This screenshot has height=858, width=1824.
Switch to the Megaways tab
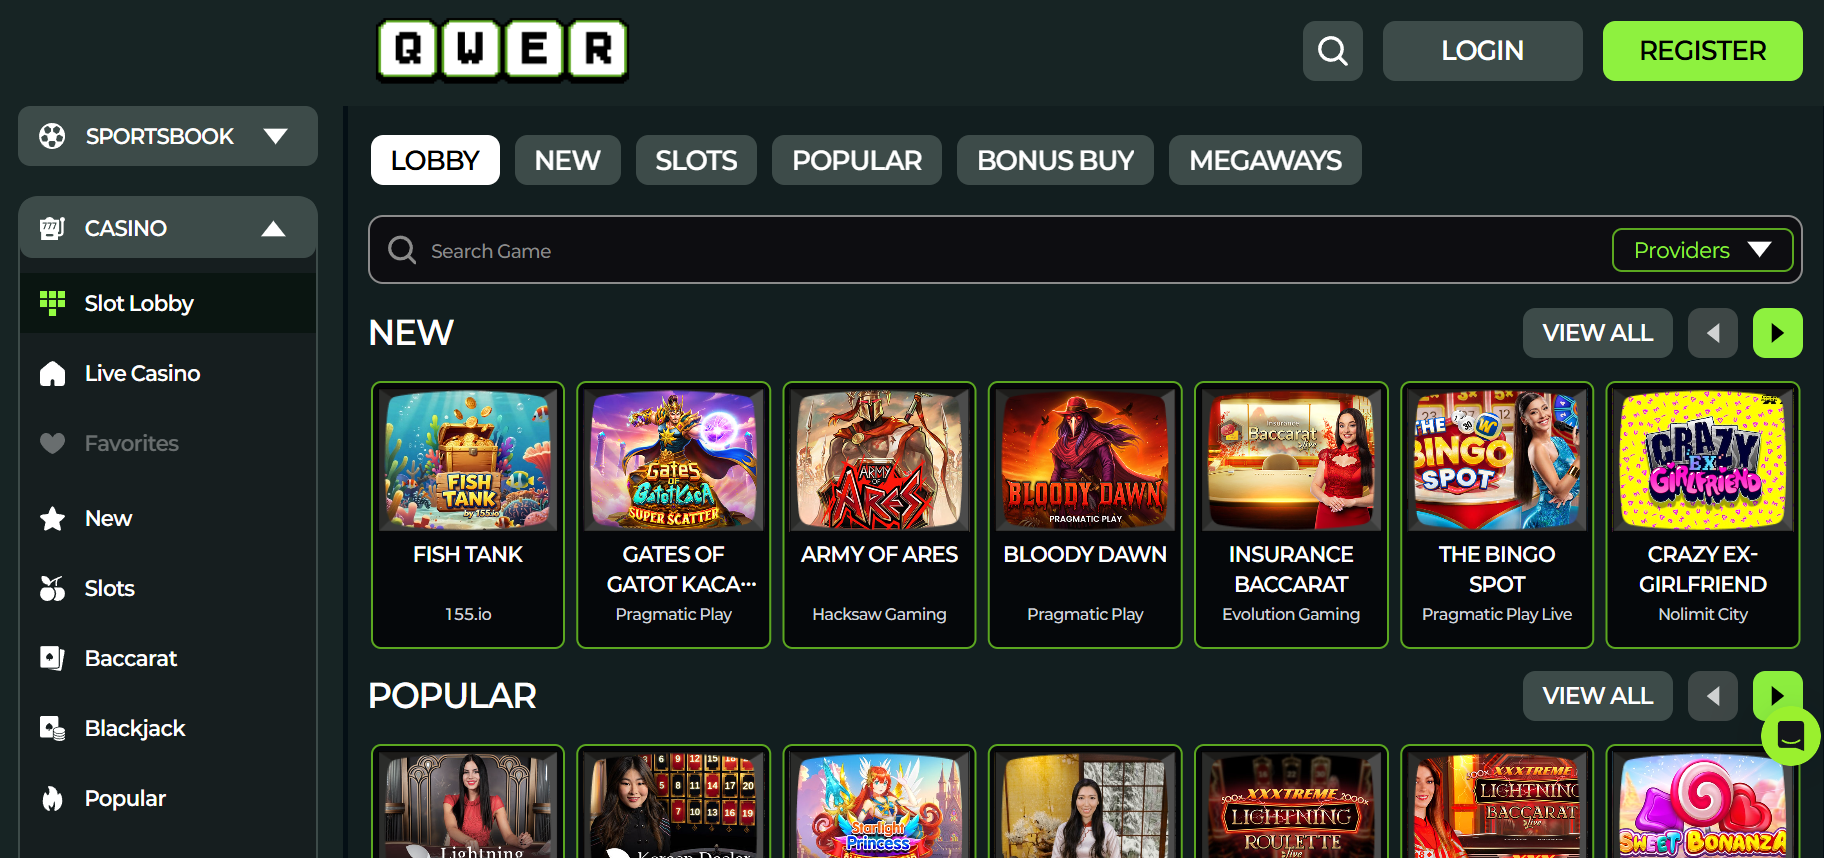coord(1265,160)
